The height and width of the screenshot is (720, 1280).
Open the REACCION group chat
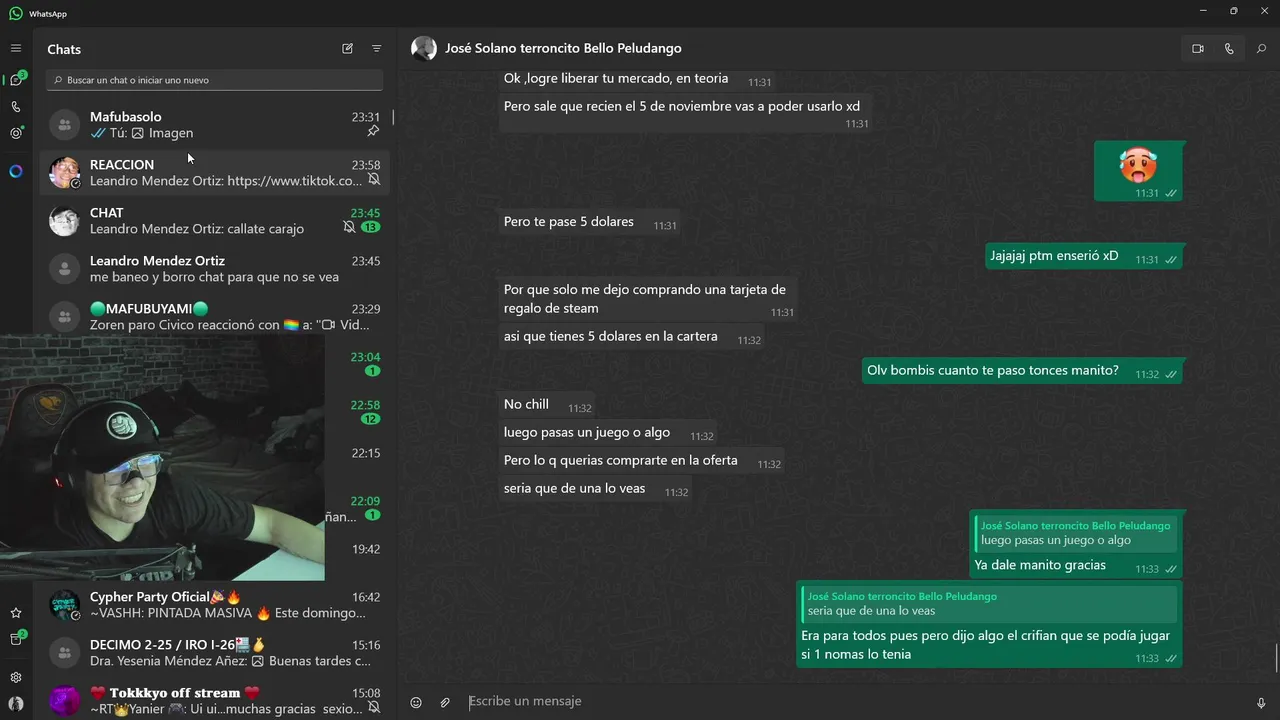[x=215, y=172]
